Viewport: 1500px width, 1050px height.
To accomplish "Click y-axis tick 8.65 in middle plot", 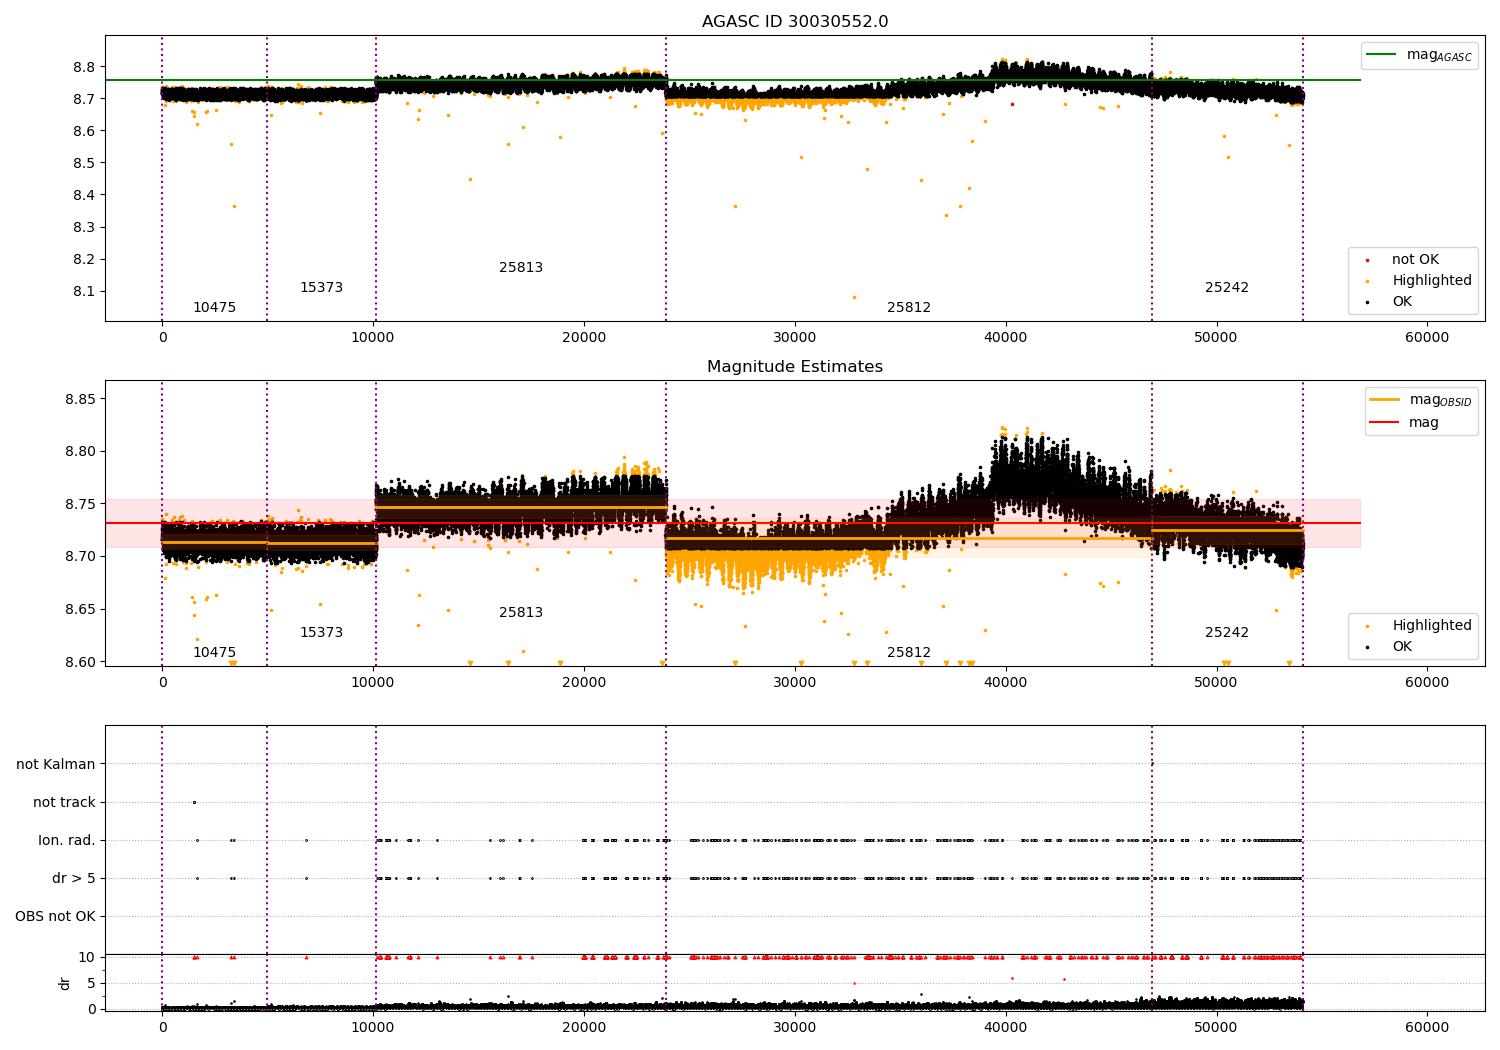I will pos(80,609).
